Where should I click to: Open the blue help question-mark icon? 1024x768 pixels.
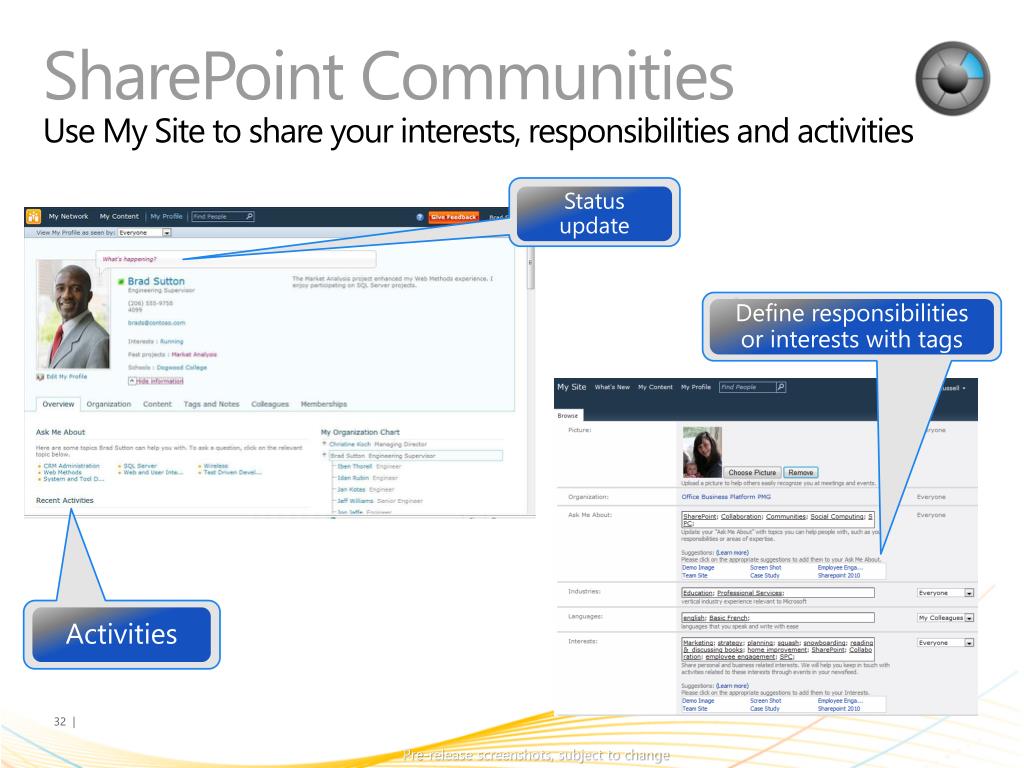point(419,217)
